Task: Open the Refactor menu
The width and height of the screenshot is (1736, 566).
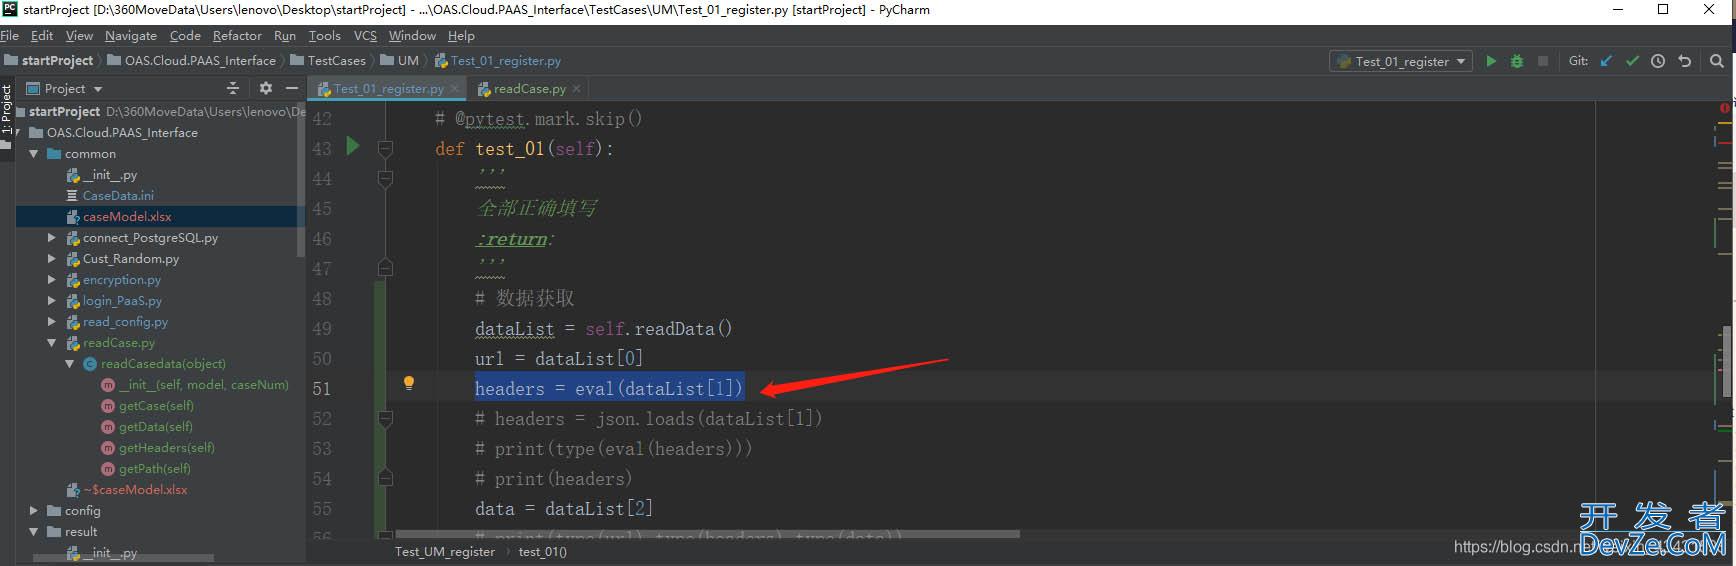Action: coord(237,35)
